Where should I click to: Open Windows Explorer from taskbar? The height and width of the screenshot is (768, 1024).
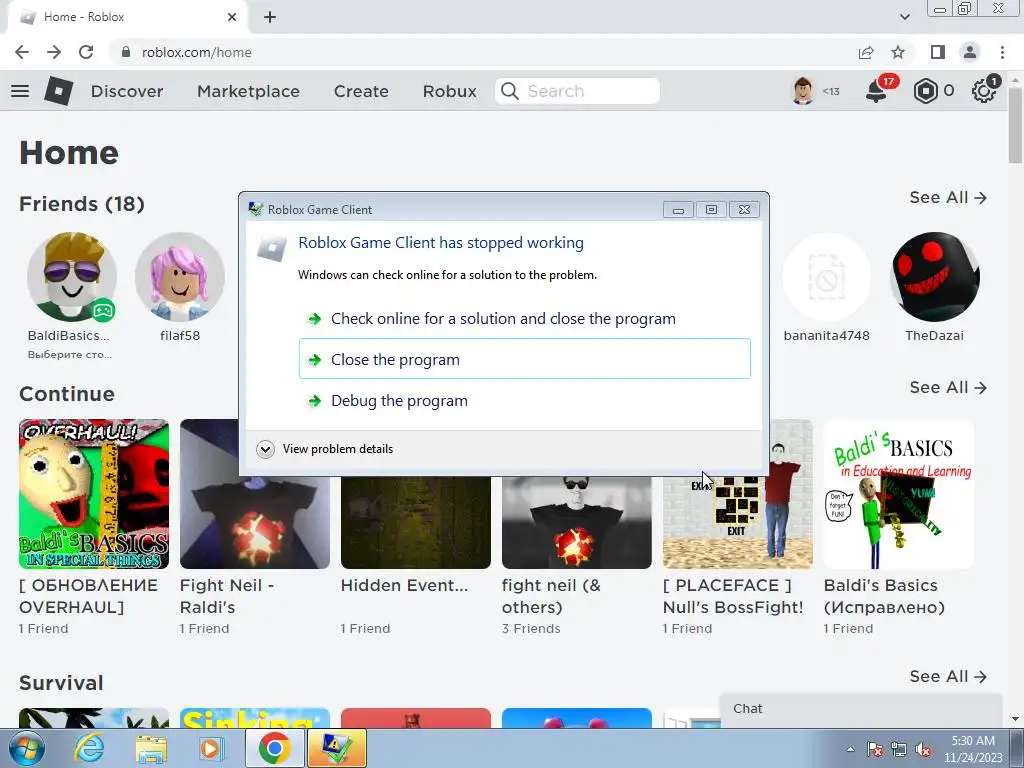151,748
